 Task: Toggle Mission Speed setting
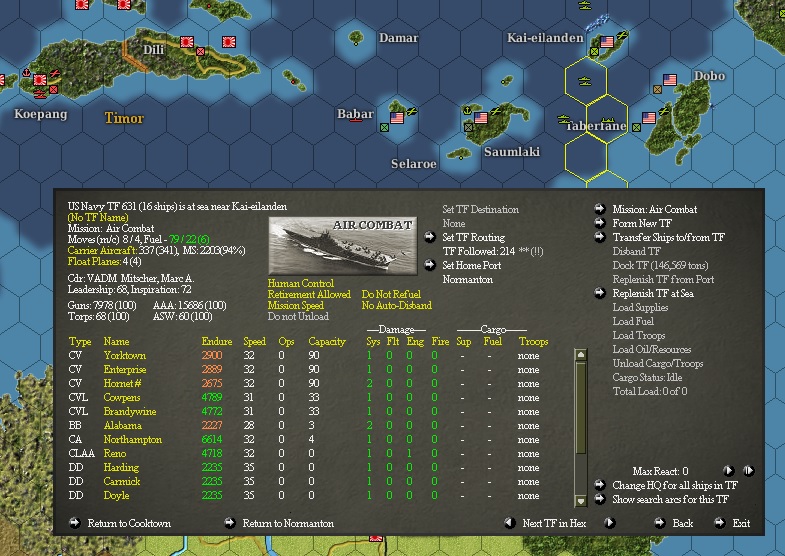tap(295, 305)
